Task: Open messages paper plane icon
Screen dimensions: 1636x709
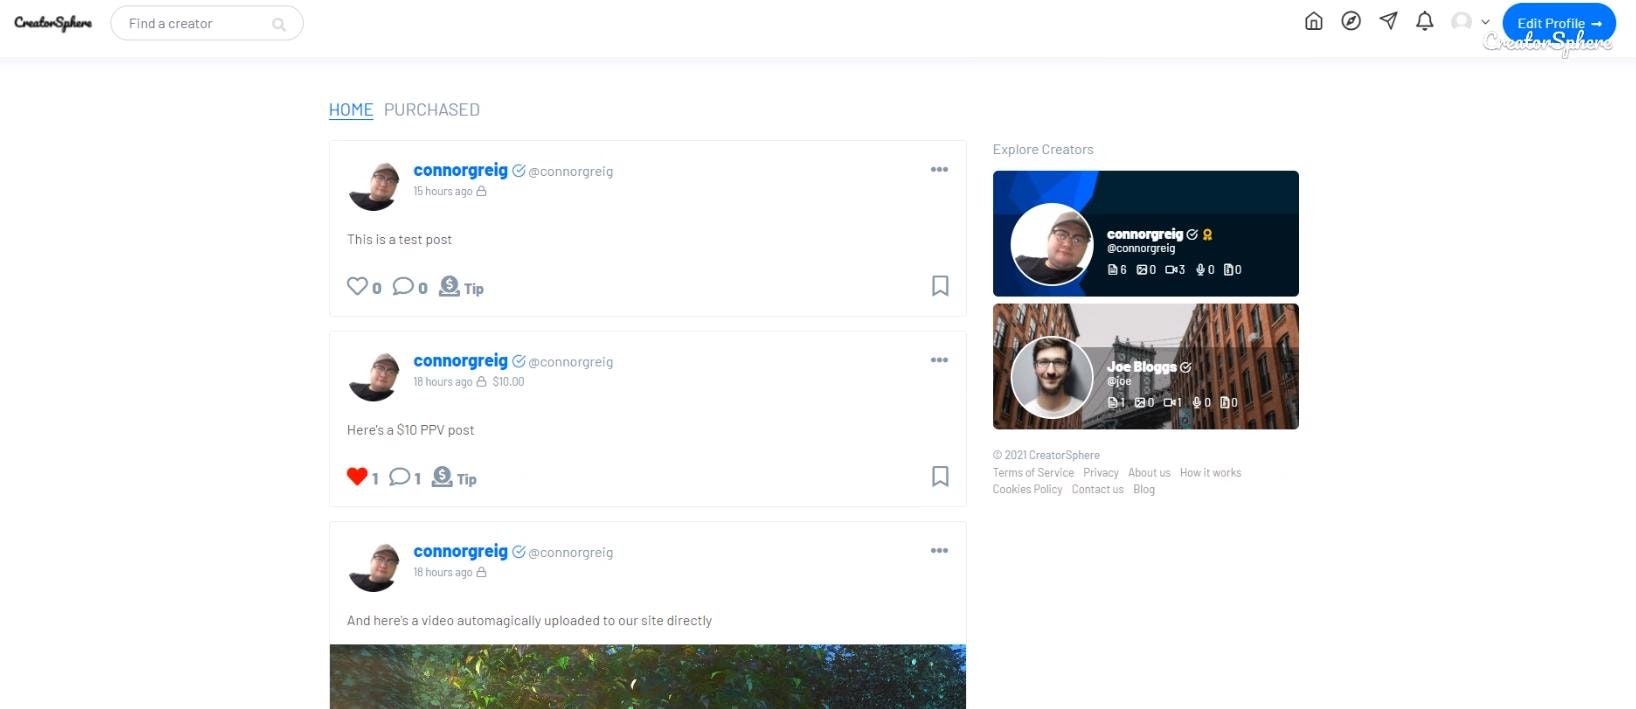Action: (1388, 21)
